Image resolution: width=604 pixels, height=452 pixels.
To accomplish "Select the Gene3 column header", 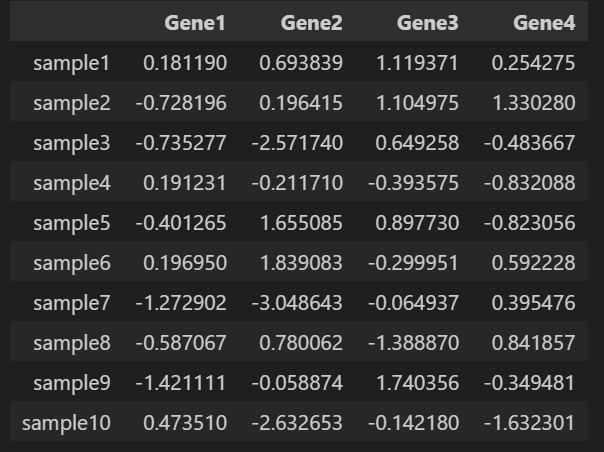I will point(428,23).
